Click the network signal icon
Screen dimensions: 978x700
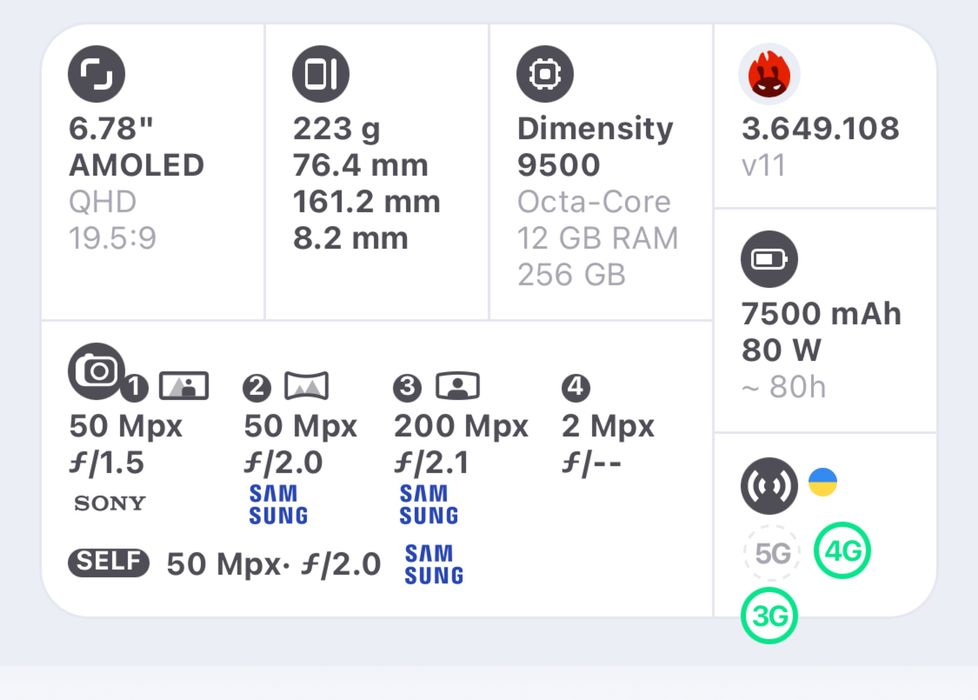[x=769, y=485]
